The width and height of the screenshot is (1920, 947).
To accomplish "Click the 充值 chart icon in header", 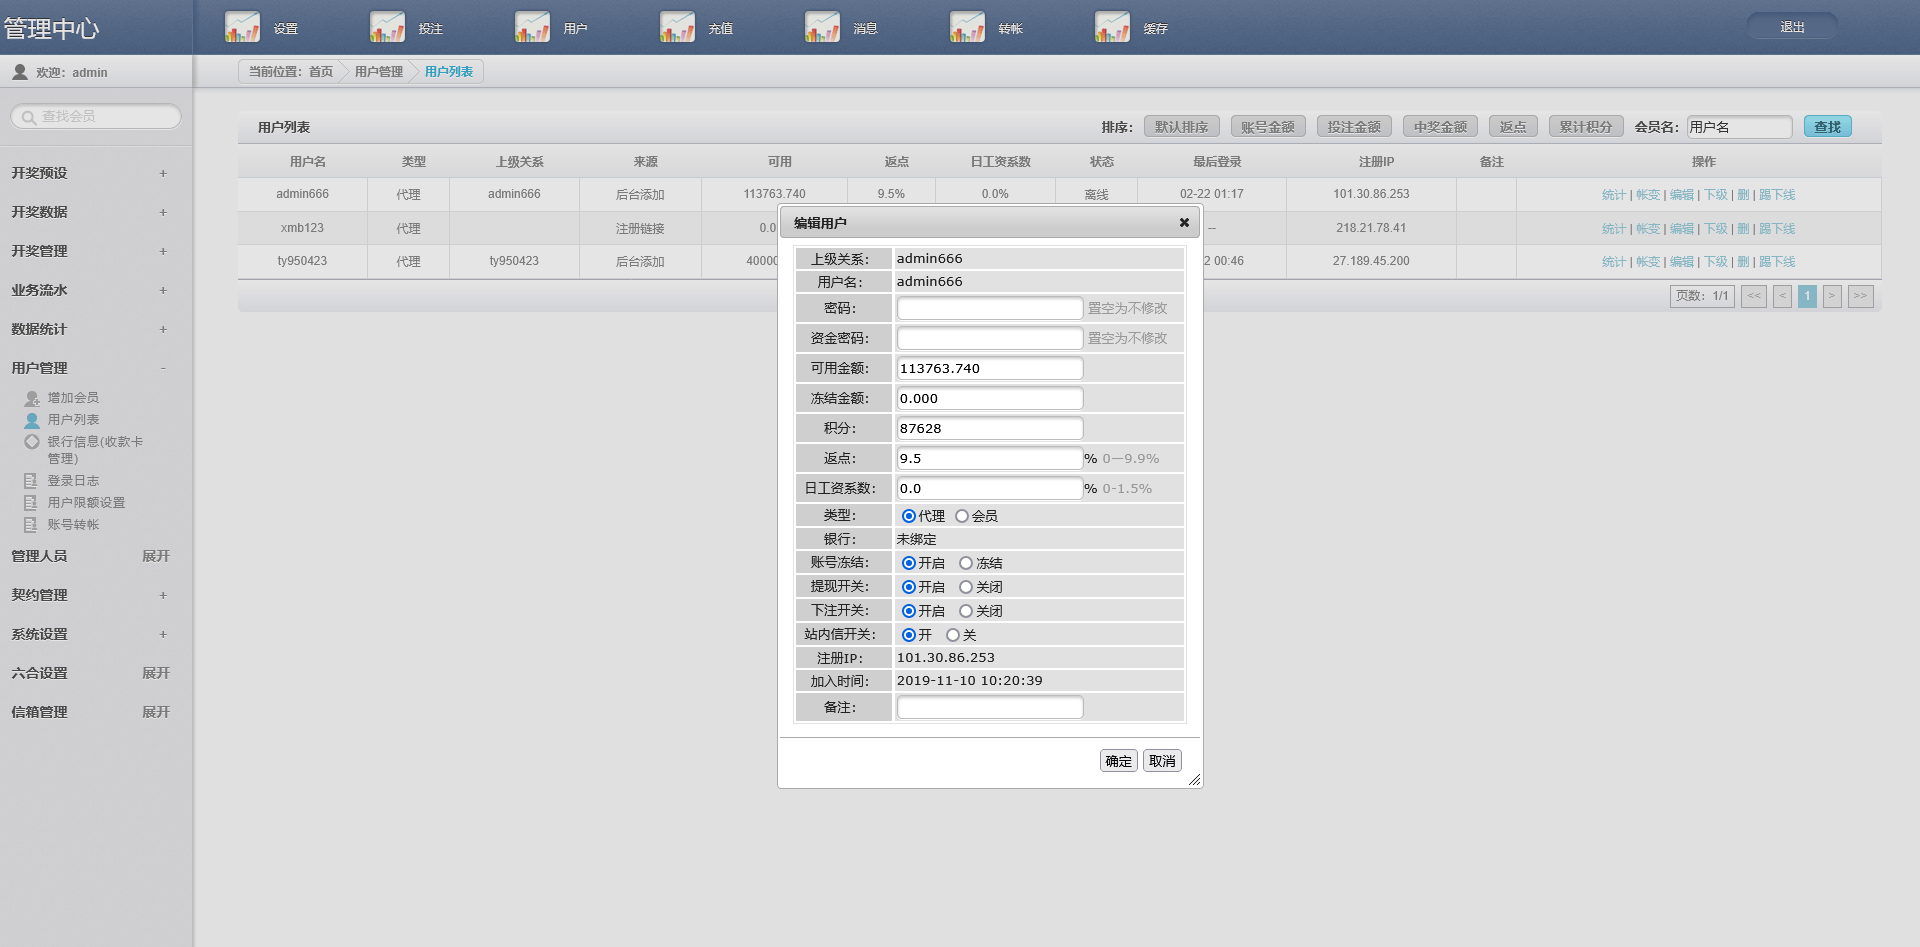I will click(x=677, y=27).
